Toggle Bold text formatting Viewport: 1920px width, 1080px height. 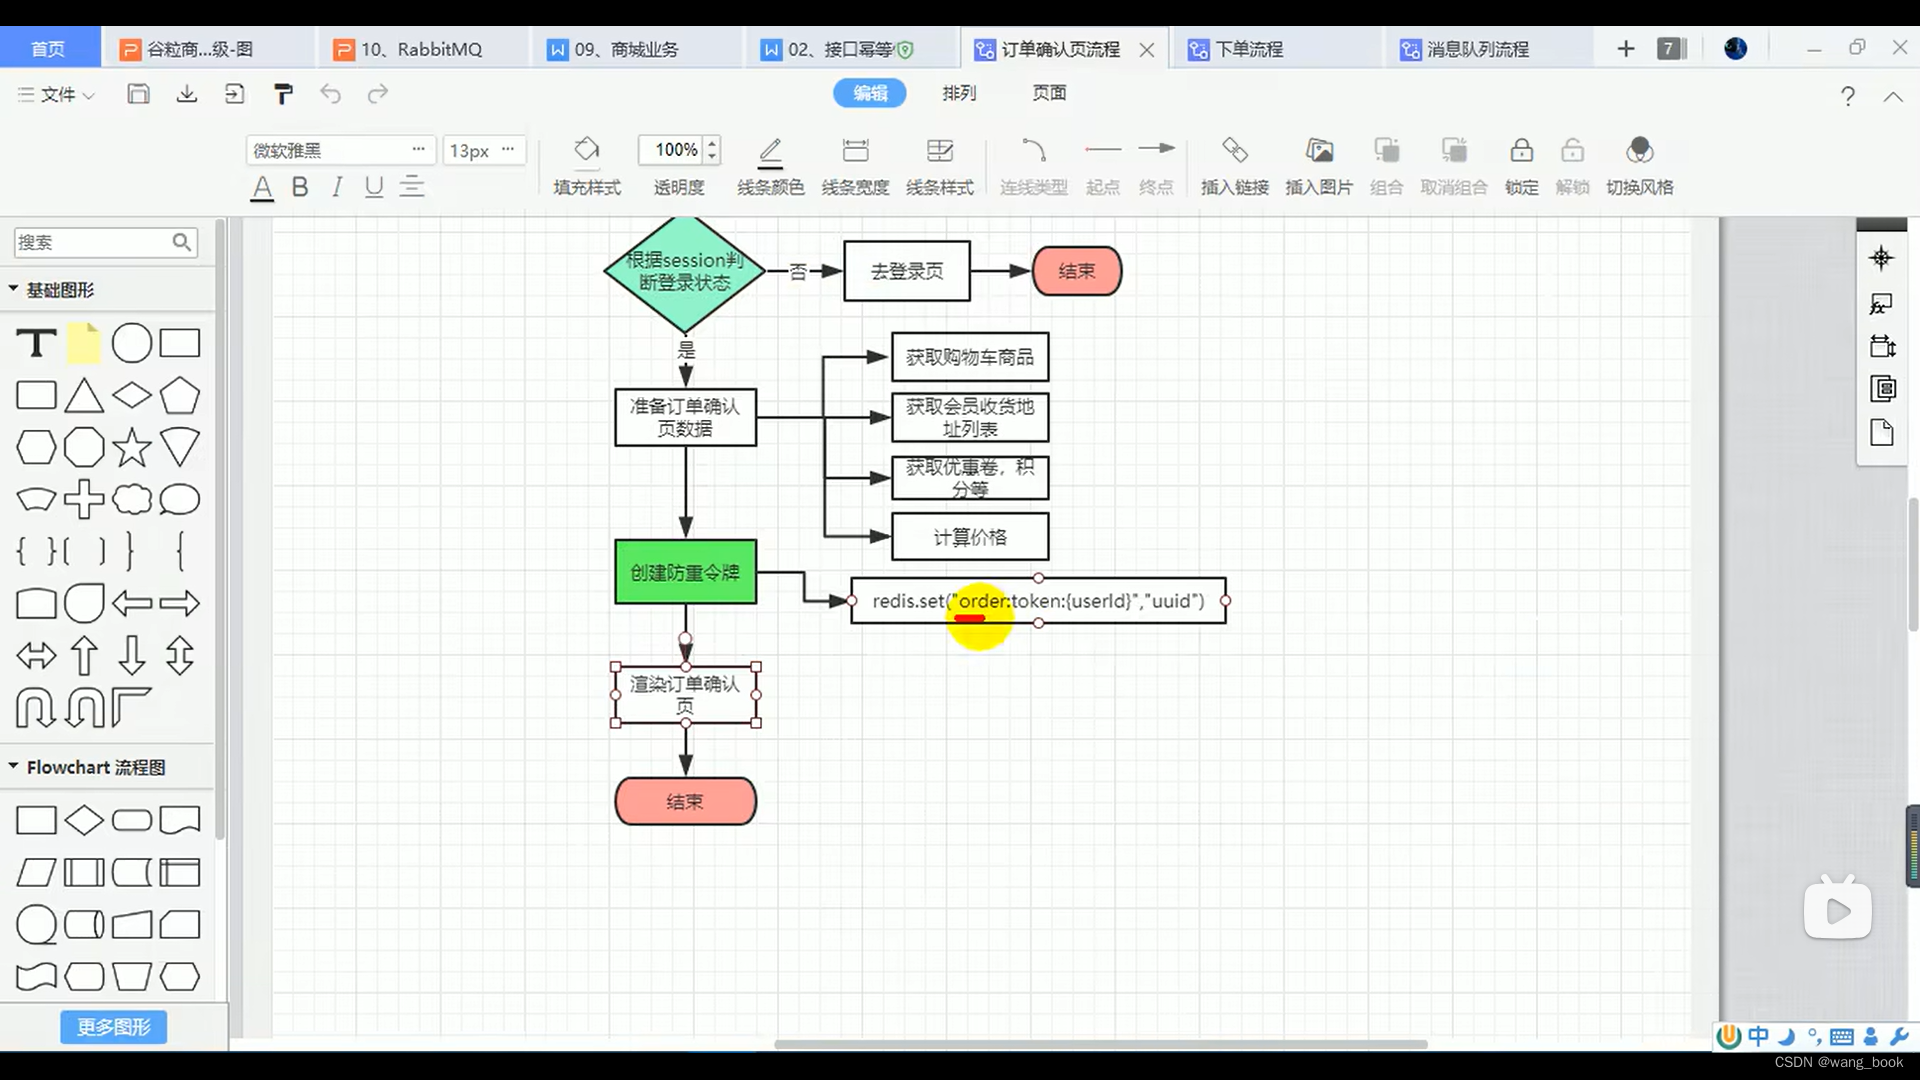pos(299,187)
